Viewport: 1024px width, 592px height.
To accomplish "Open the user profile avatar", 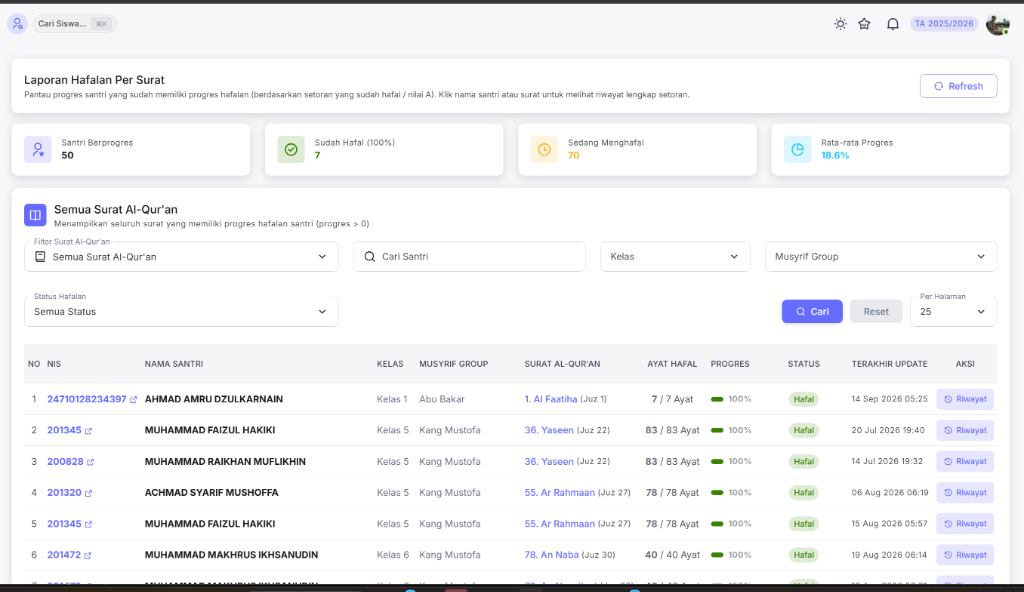I will (998, 24).
